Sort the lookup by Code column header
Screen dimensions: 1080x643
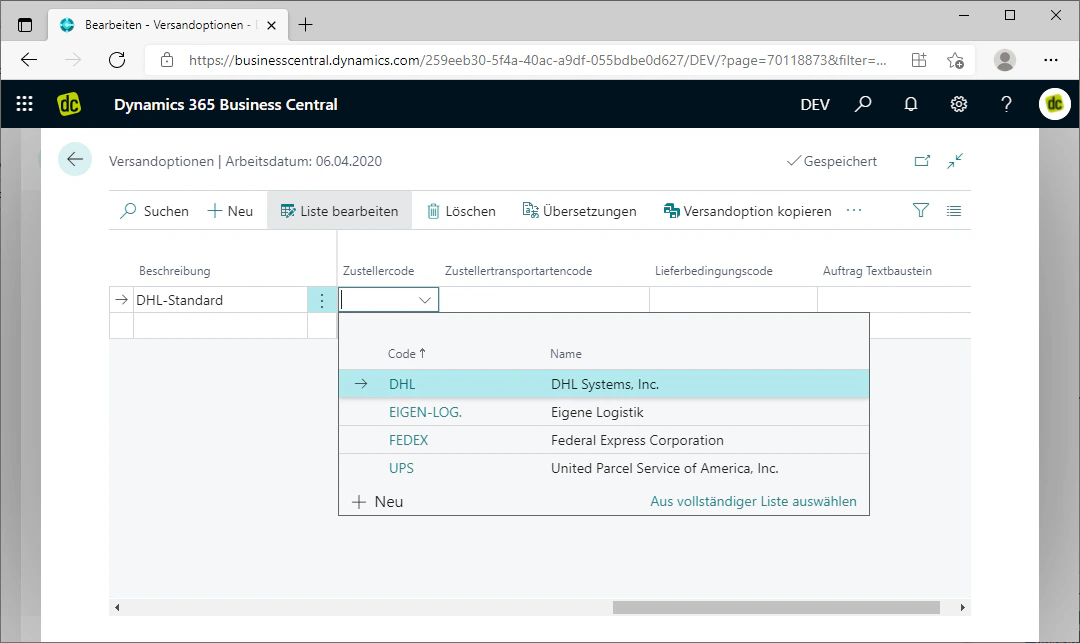point(406,353)
